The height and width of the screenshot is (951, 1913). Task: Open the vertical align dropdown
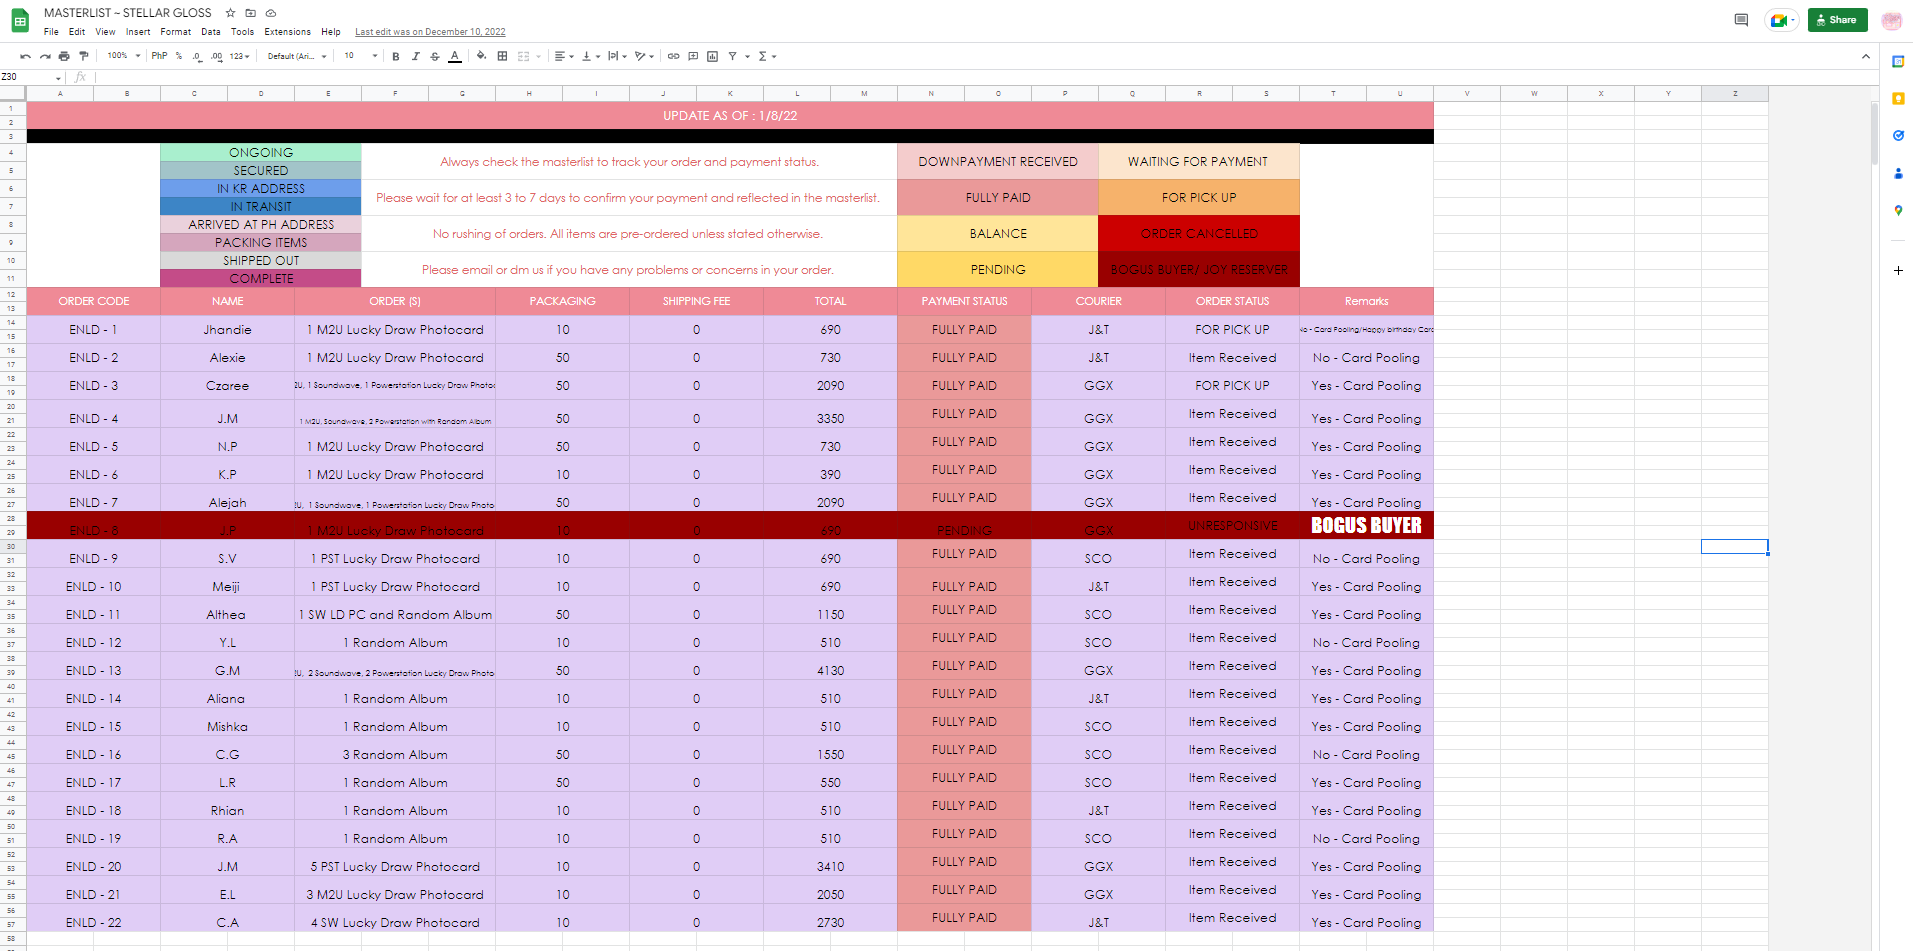coord(591,56)
